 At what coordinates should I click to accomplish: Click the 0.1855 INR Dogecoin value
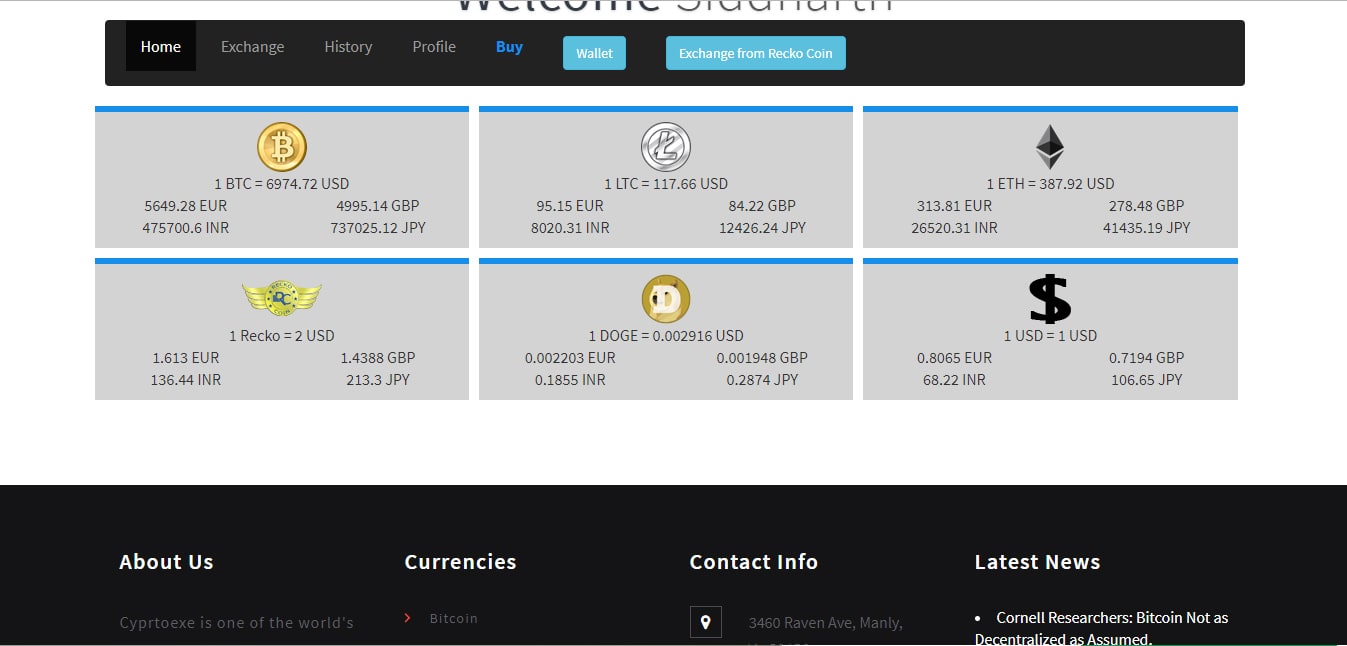(x=570, y=380)
